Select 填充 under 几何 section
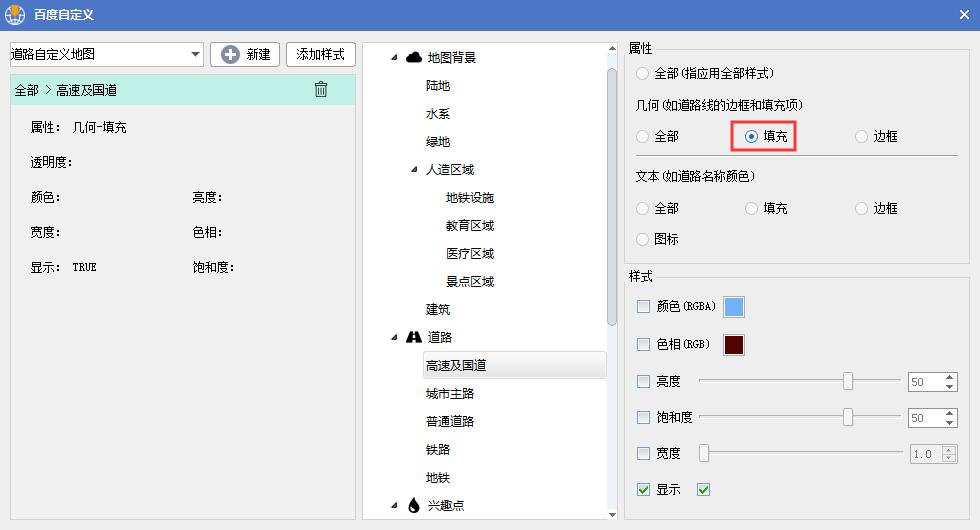This screenshot has height=530, width=980. (751, 136)
